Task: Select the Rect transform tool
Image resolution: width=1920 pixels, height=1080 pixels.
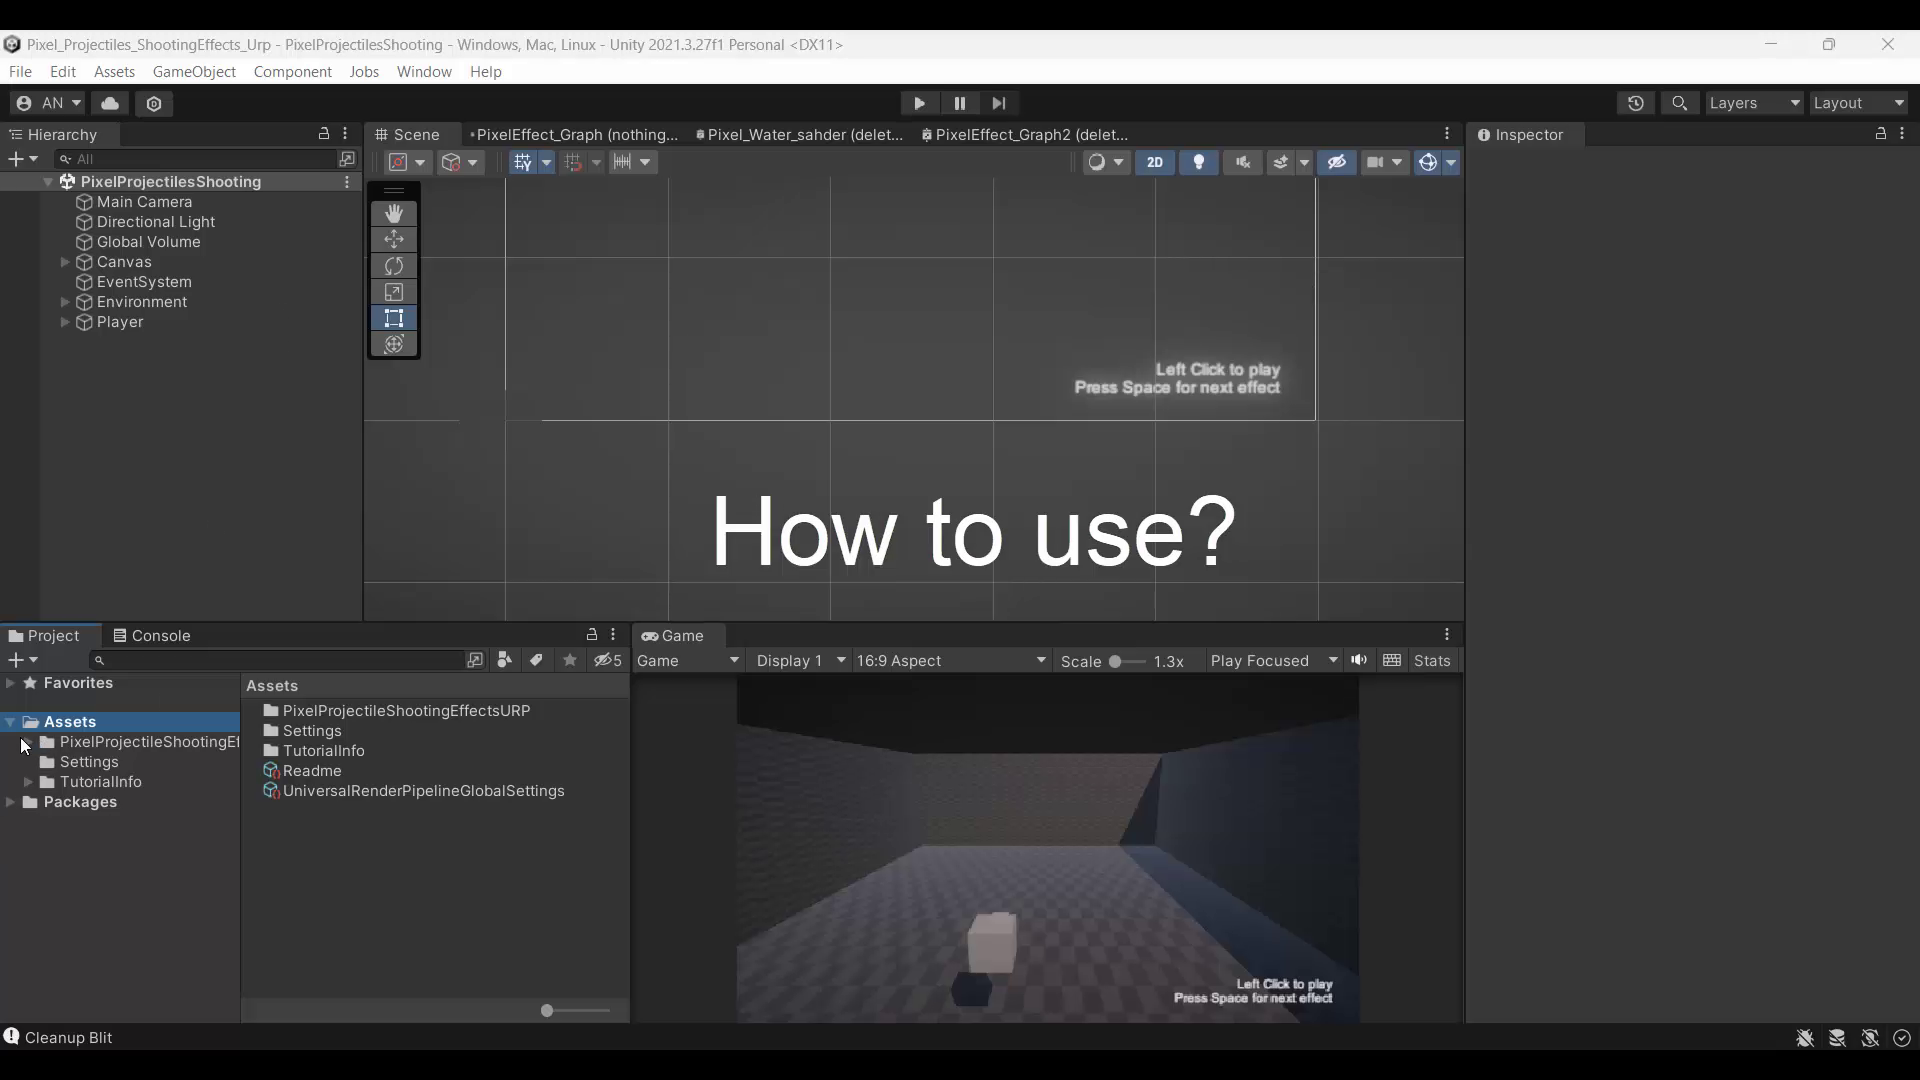Action: [x=394, y=318]
